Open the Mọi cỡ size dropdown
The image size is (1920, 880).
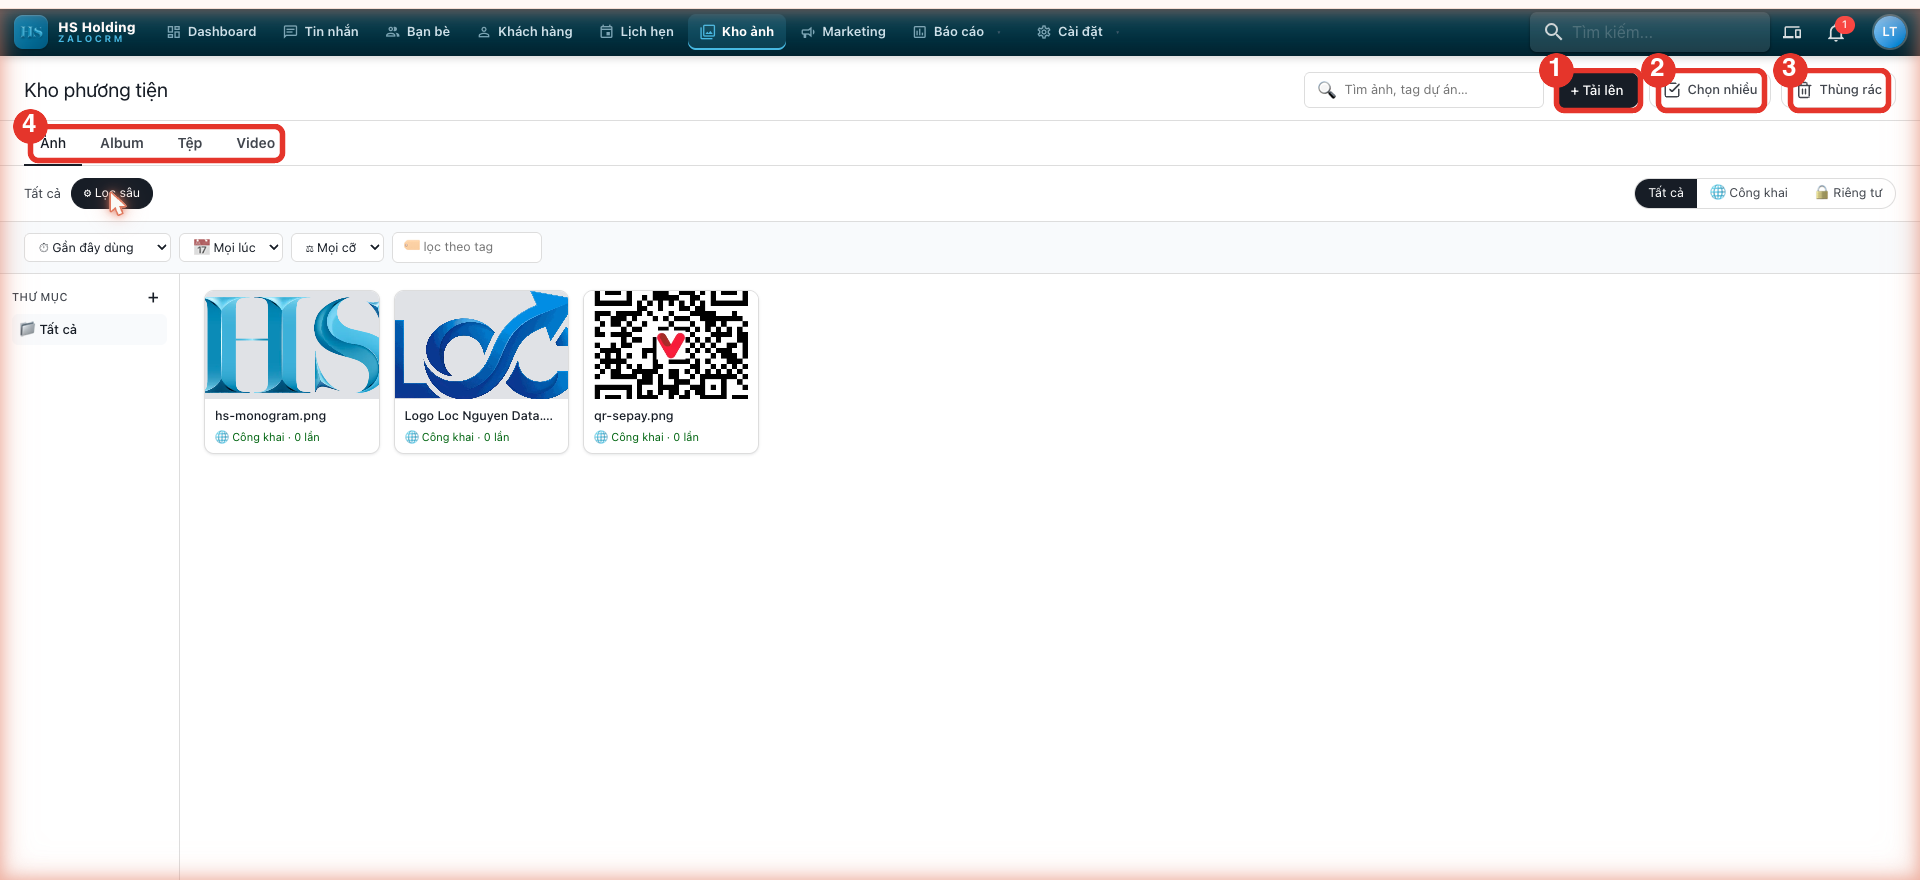[x=337, y=247]
